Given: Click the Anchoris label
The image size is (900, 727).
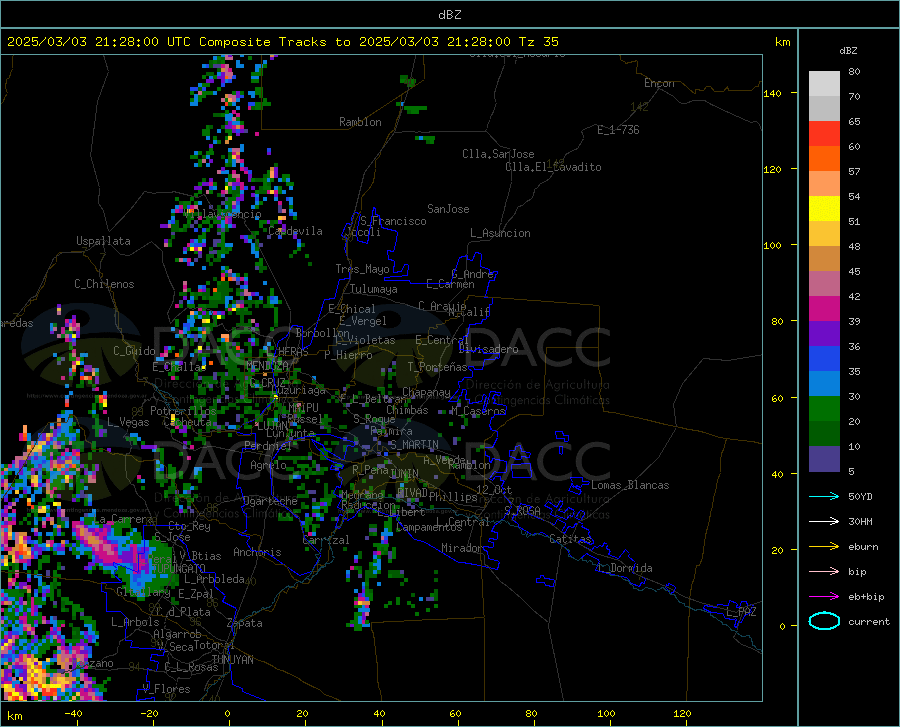Looking at the screenshot, I should pos(257,552).
